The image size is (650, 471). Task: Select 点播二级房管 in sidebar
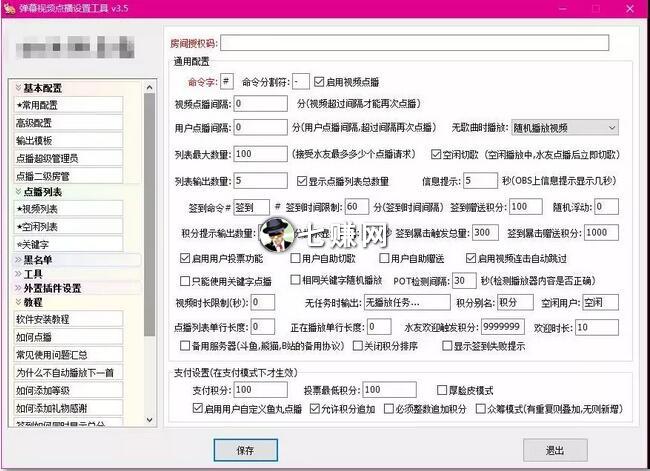68,176
